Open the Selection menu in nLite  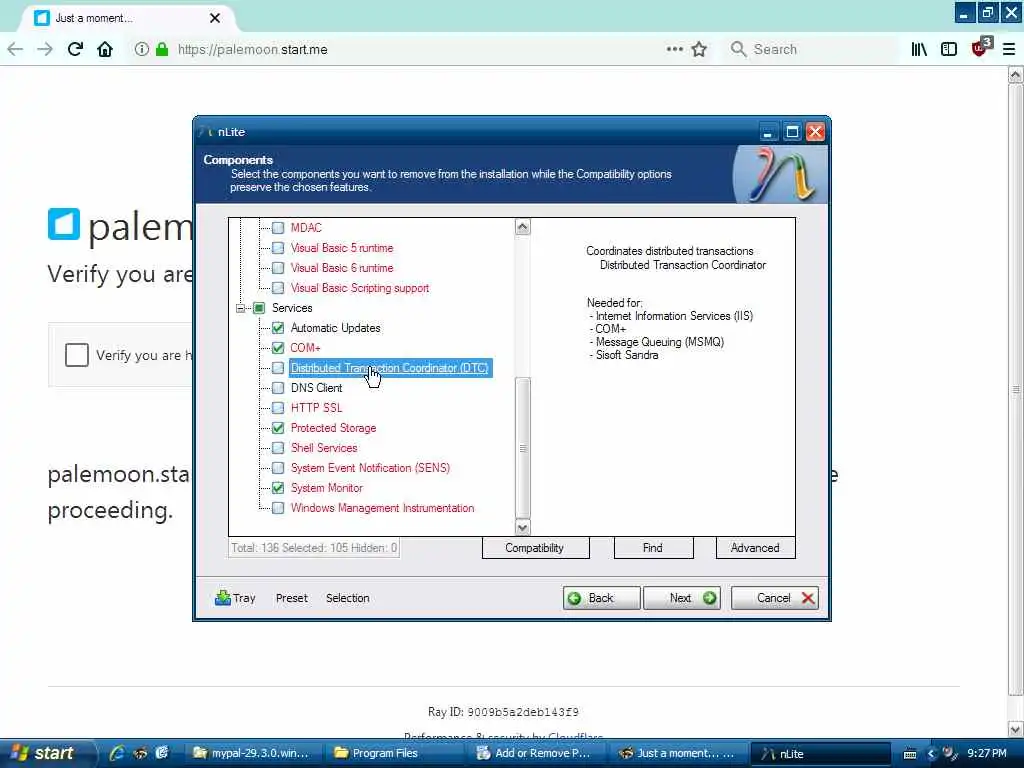(x=347, y=598)
